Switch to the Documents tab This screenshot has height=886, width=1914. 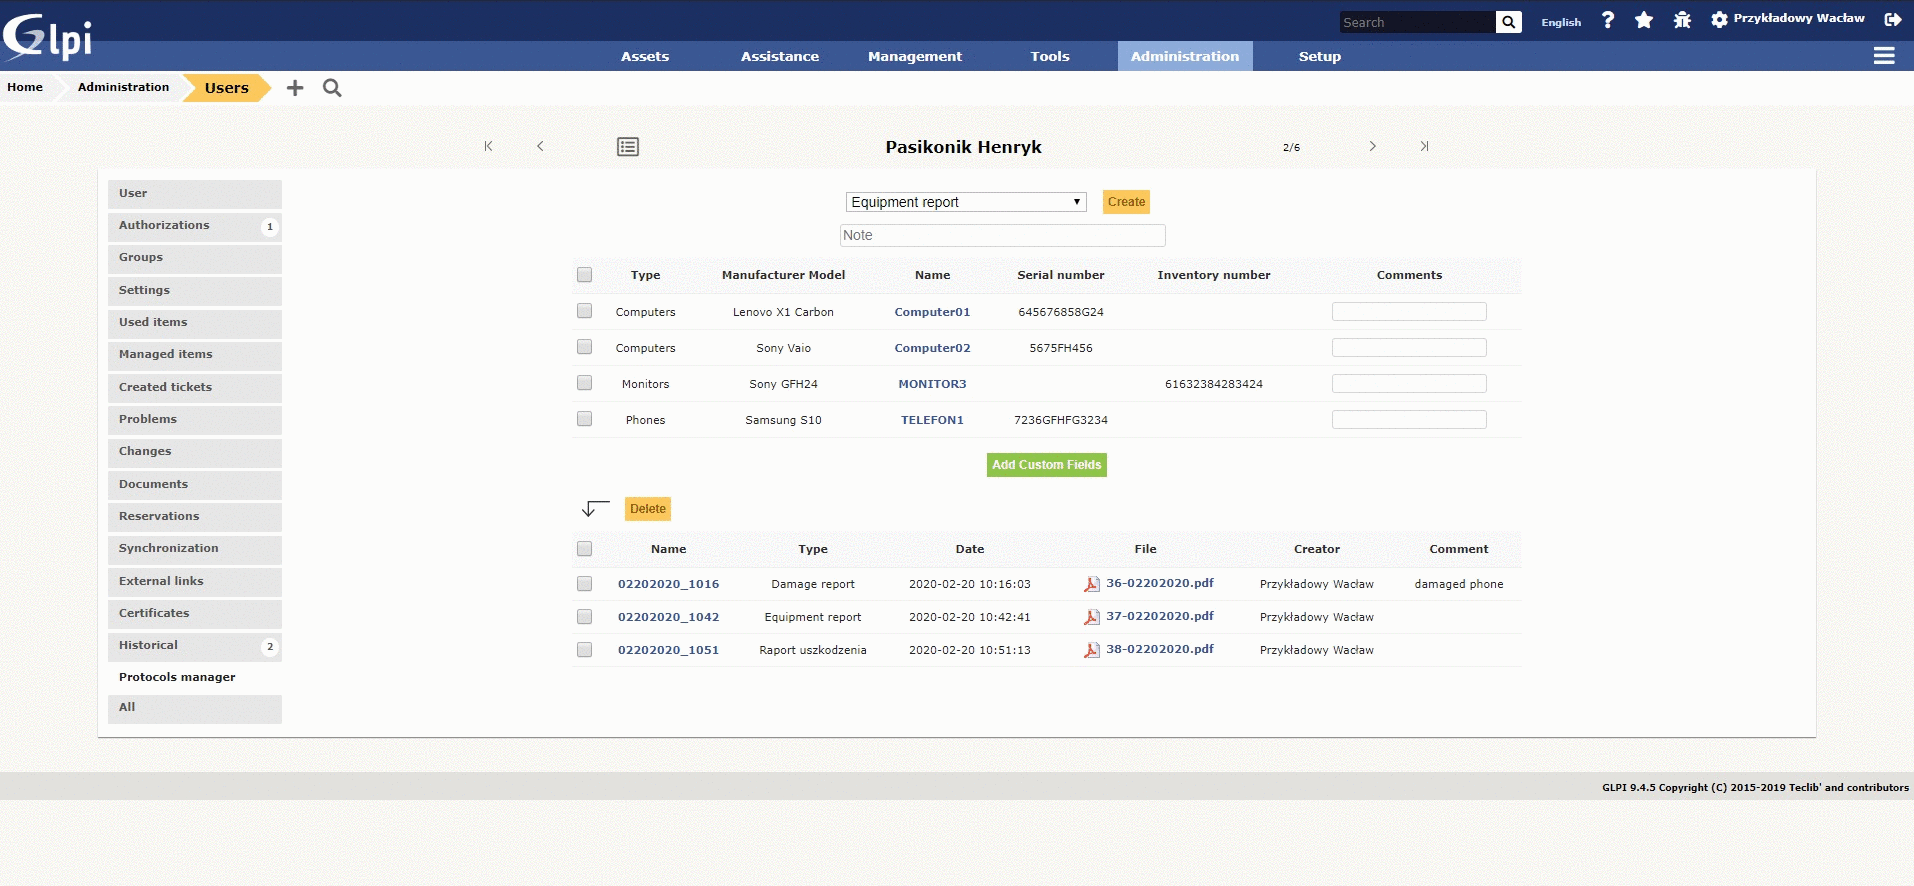click(195, 485)
